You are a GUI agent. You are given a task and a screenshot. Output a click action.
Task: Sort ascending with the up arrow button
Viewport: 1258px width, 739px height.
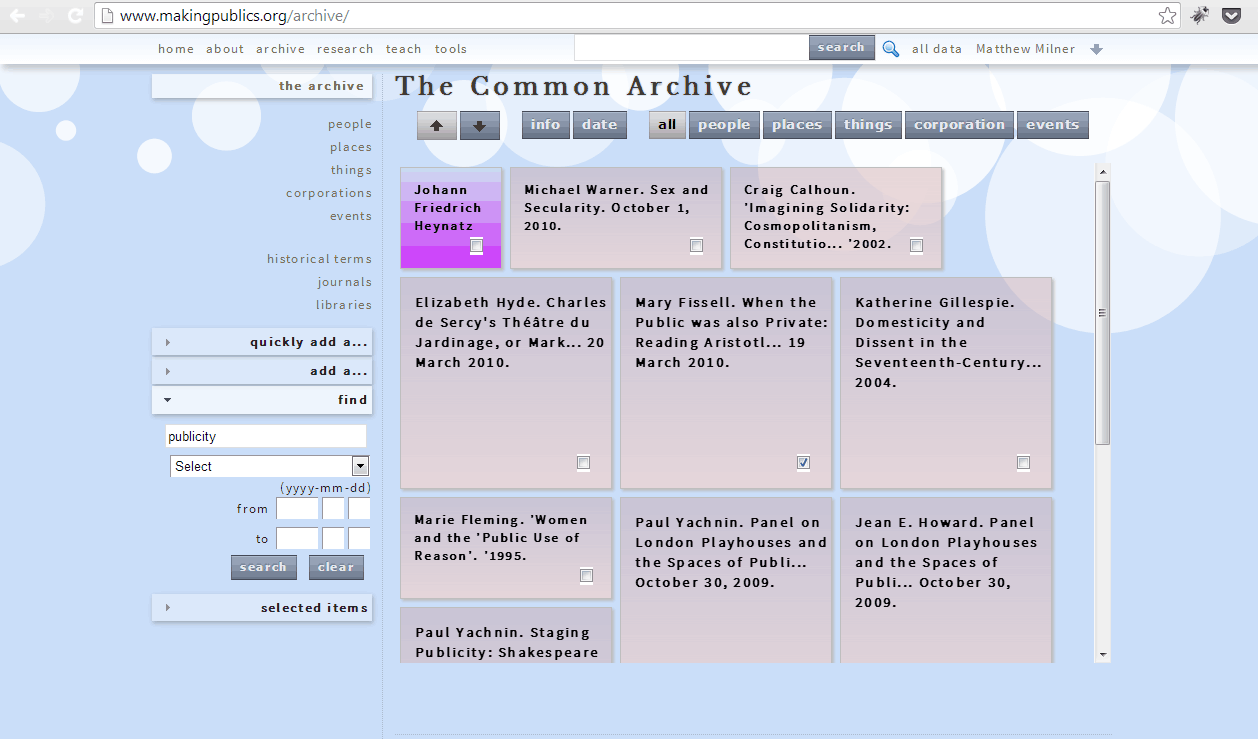pos(437,126)
